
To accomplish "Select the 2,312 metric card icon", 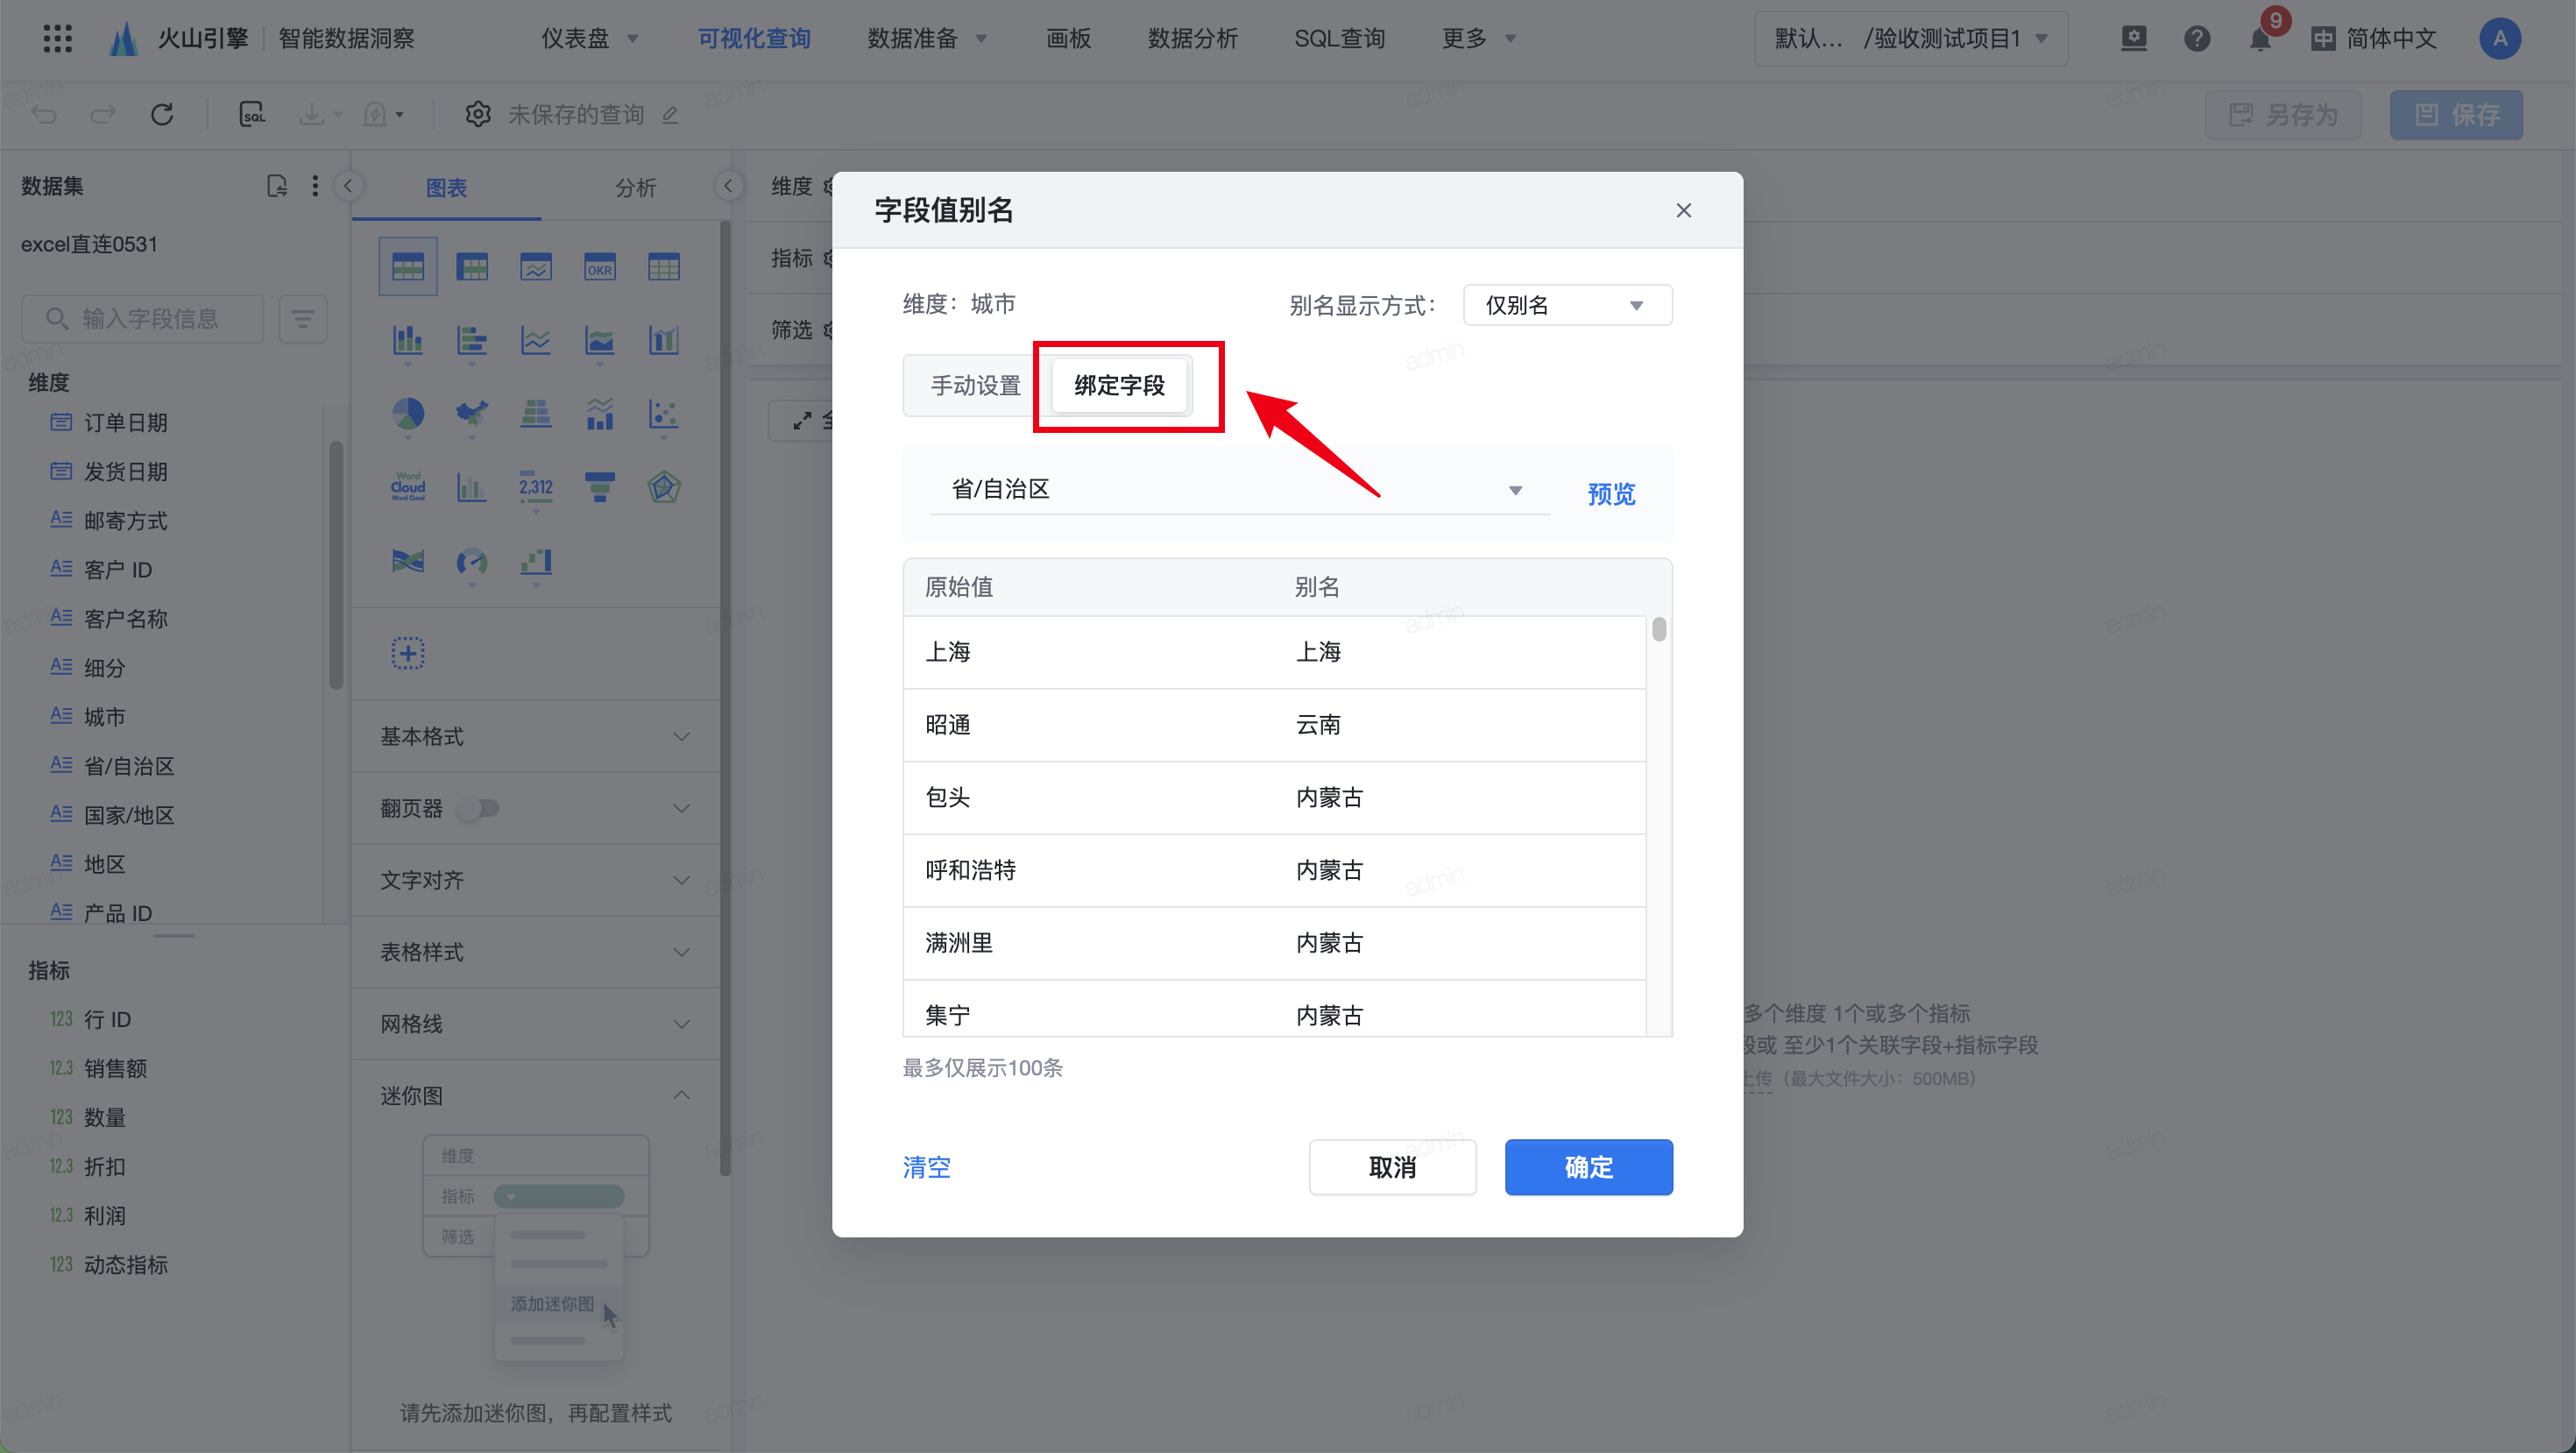I will click(x=536, y=487).
